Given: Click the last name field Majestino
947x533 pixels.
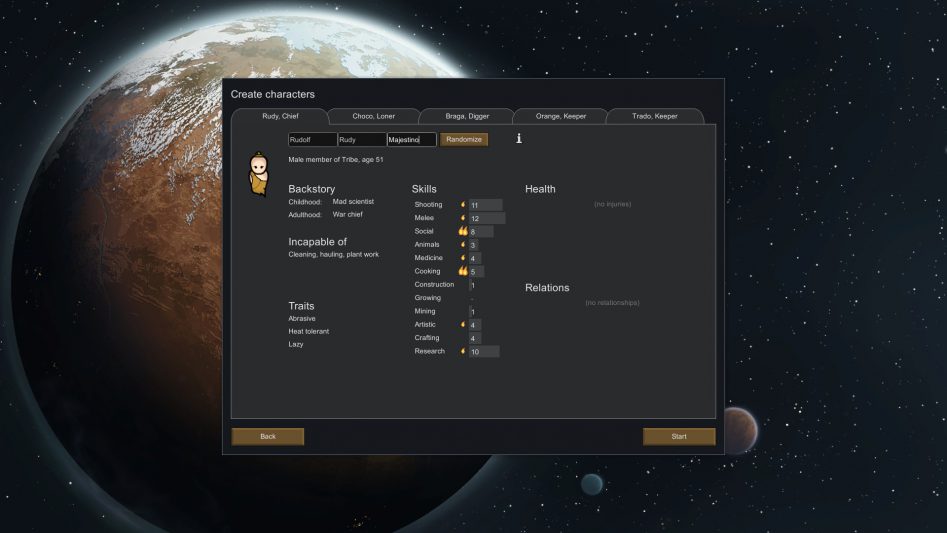Looking at the screenshot, I should (x=411, y=139).
